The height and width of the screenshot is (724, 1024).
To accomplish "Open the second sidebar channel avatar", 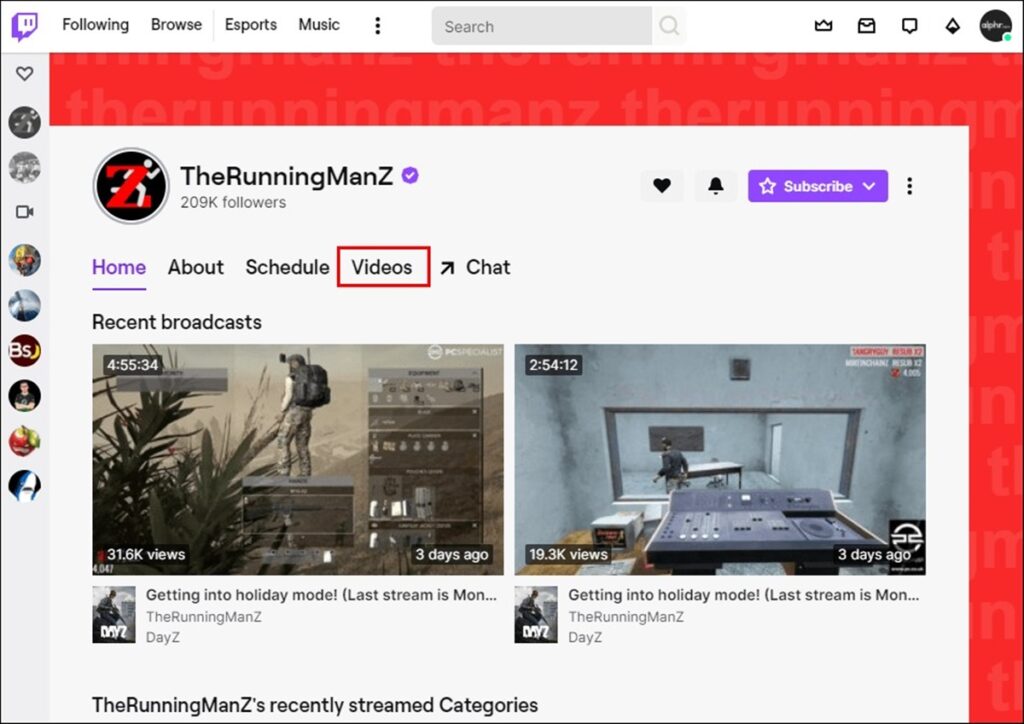I will (25, 167).
